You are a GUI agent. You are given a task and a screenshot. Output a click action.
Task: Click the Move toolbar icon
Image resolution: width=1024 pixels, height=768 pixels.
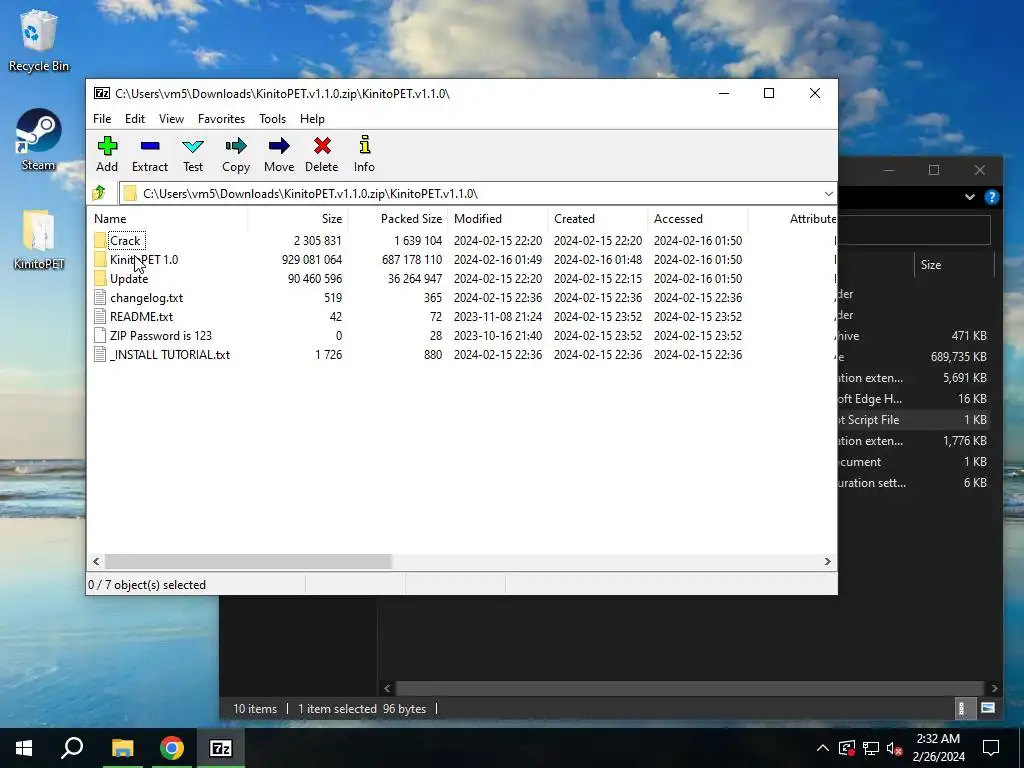(x=279, y=146)
